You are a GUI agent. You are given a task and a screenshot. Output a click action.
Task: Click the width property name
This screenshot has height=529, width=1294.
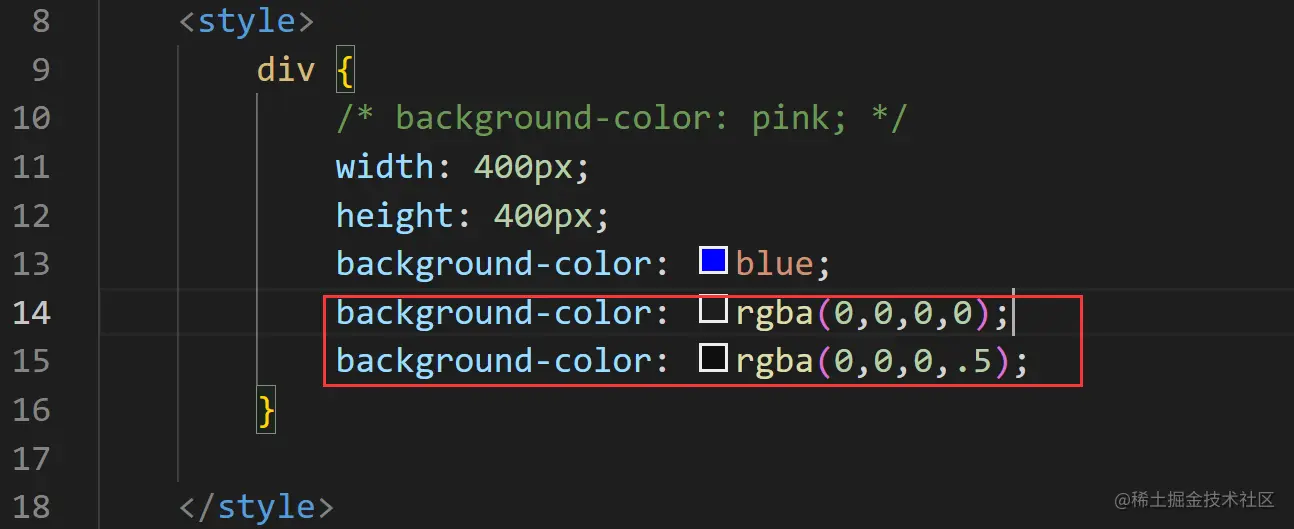385,166
